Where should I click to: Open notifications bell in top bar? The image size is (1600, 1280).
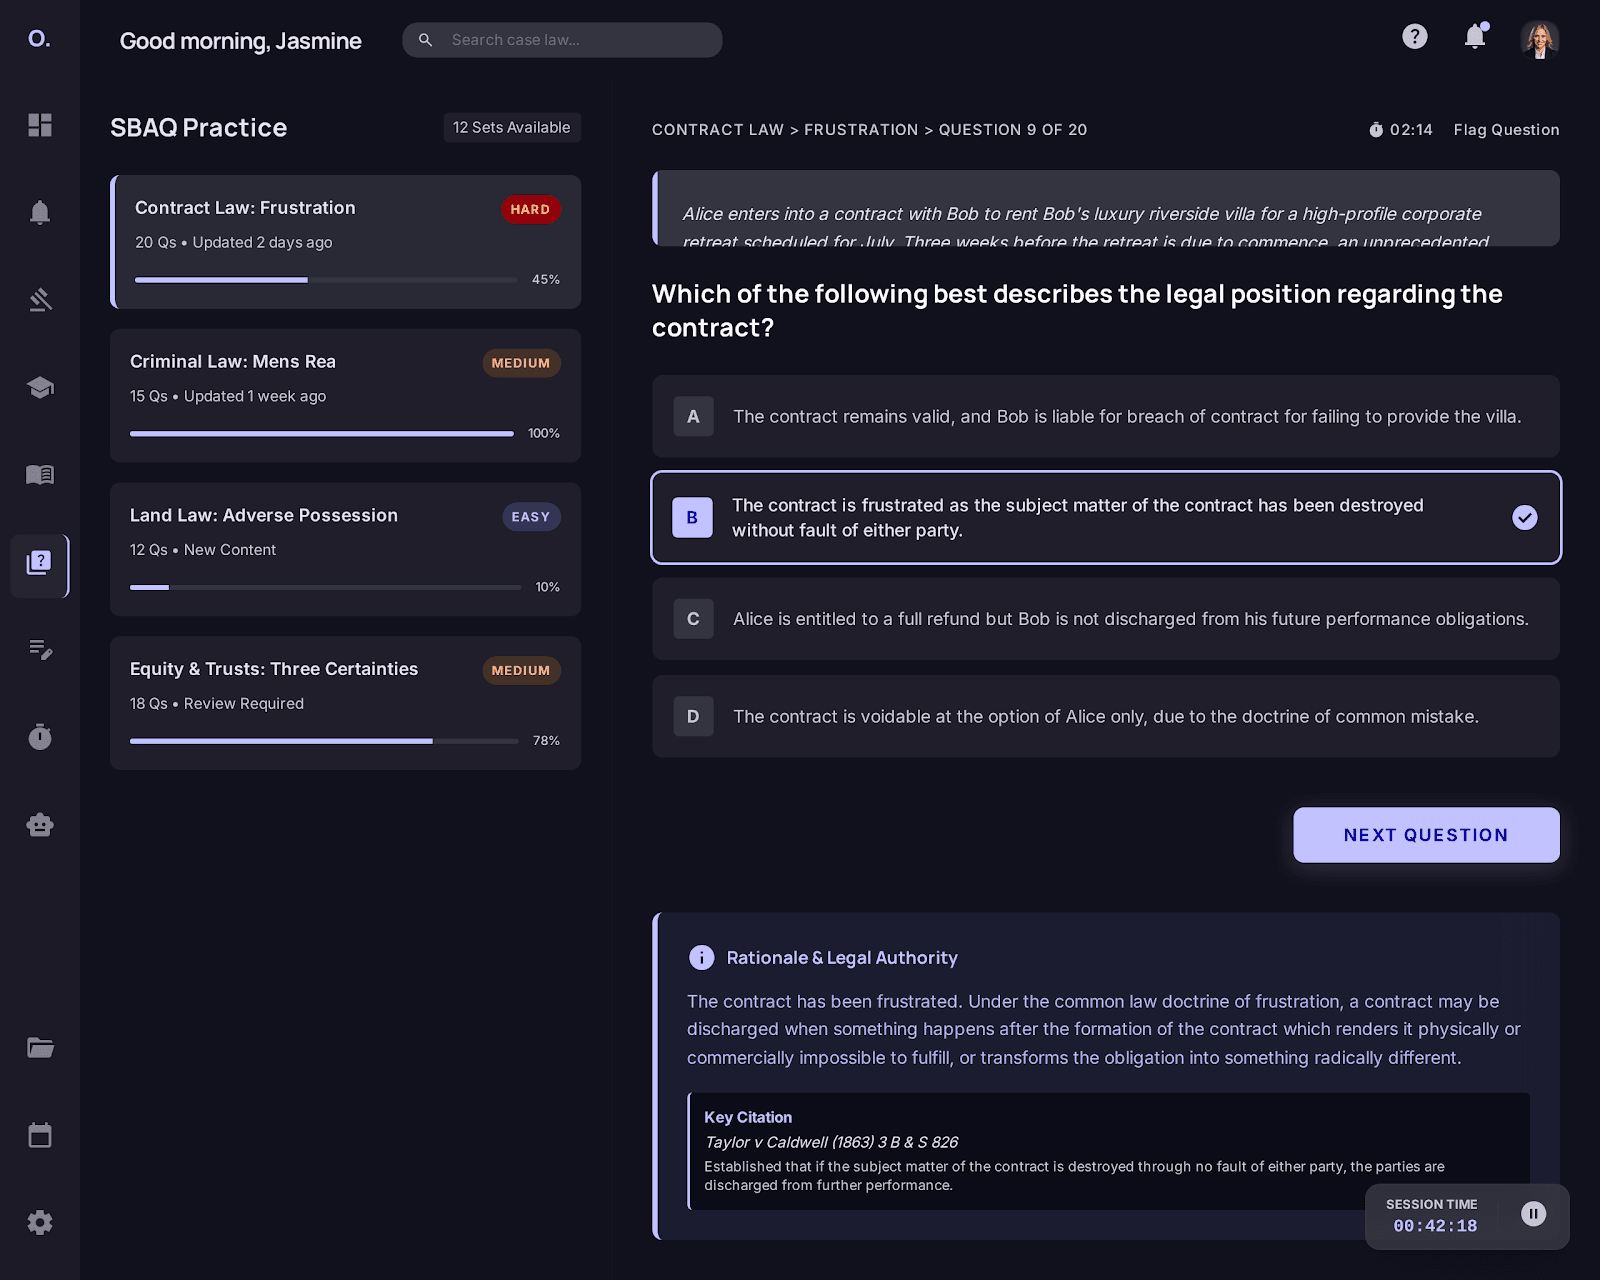point(1474,37)
